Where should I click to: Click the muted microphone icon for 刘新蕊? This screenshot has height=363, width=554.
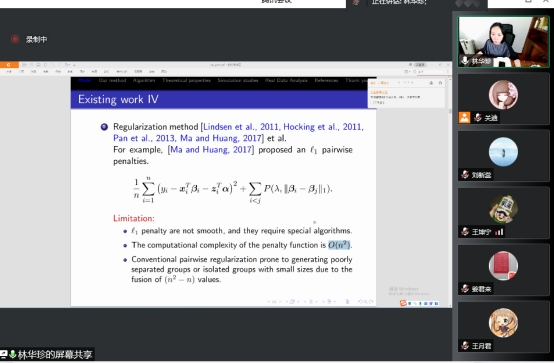tap(465, 175)
